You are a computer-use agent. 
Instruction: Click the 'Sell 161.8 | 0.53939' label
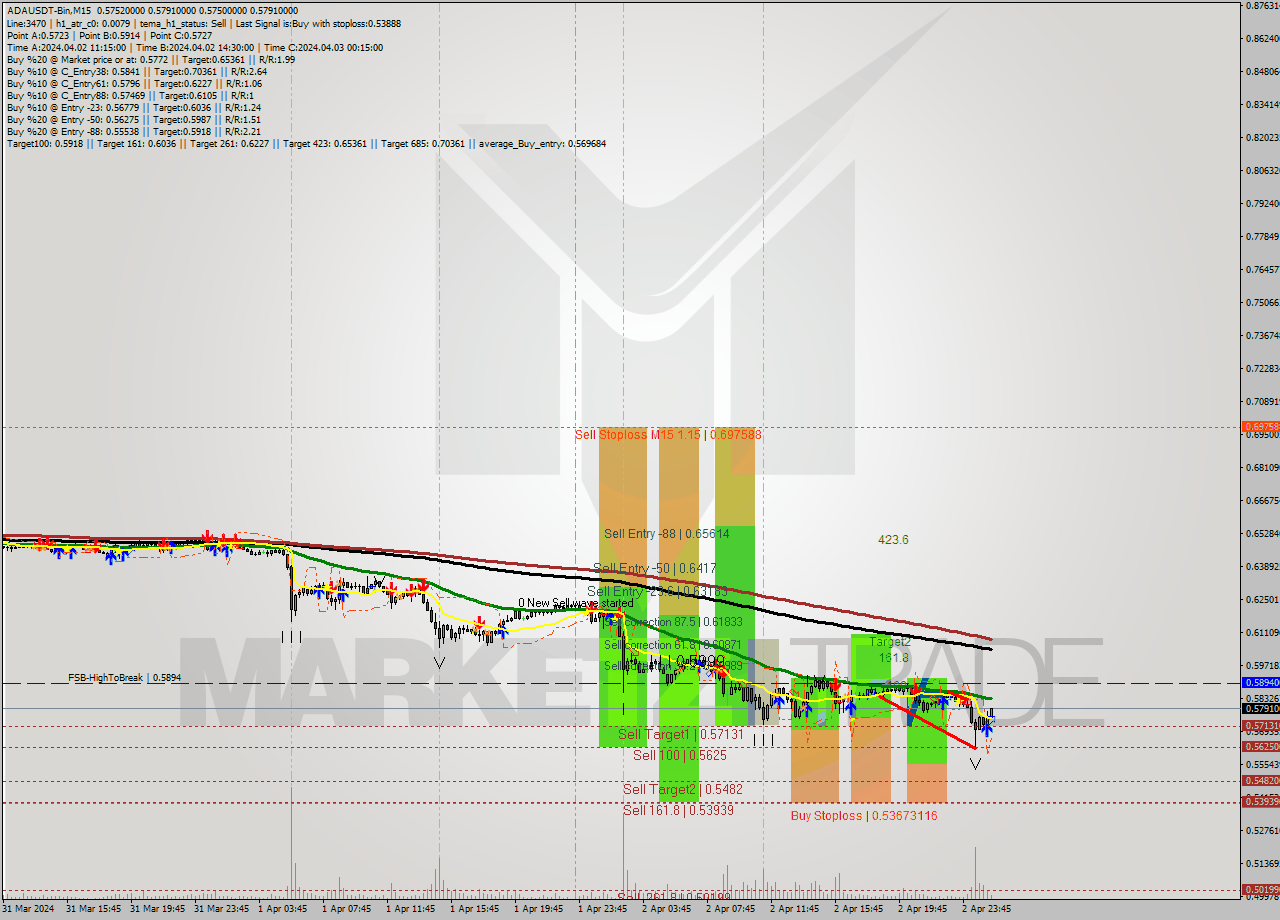coord(678,810)
